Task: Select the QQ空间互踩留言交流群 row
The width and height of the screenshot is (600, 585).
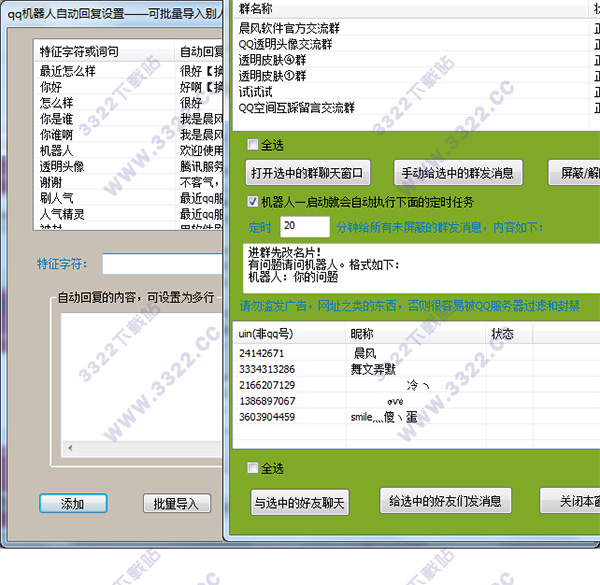Action: (x=300, y=108)
